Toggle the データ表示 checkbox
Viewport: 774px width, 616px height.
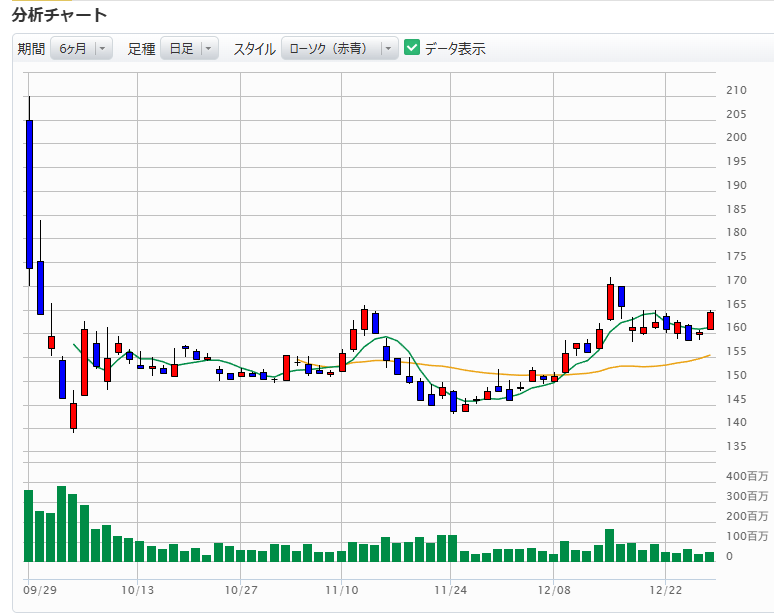[412, 48]
